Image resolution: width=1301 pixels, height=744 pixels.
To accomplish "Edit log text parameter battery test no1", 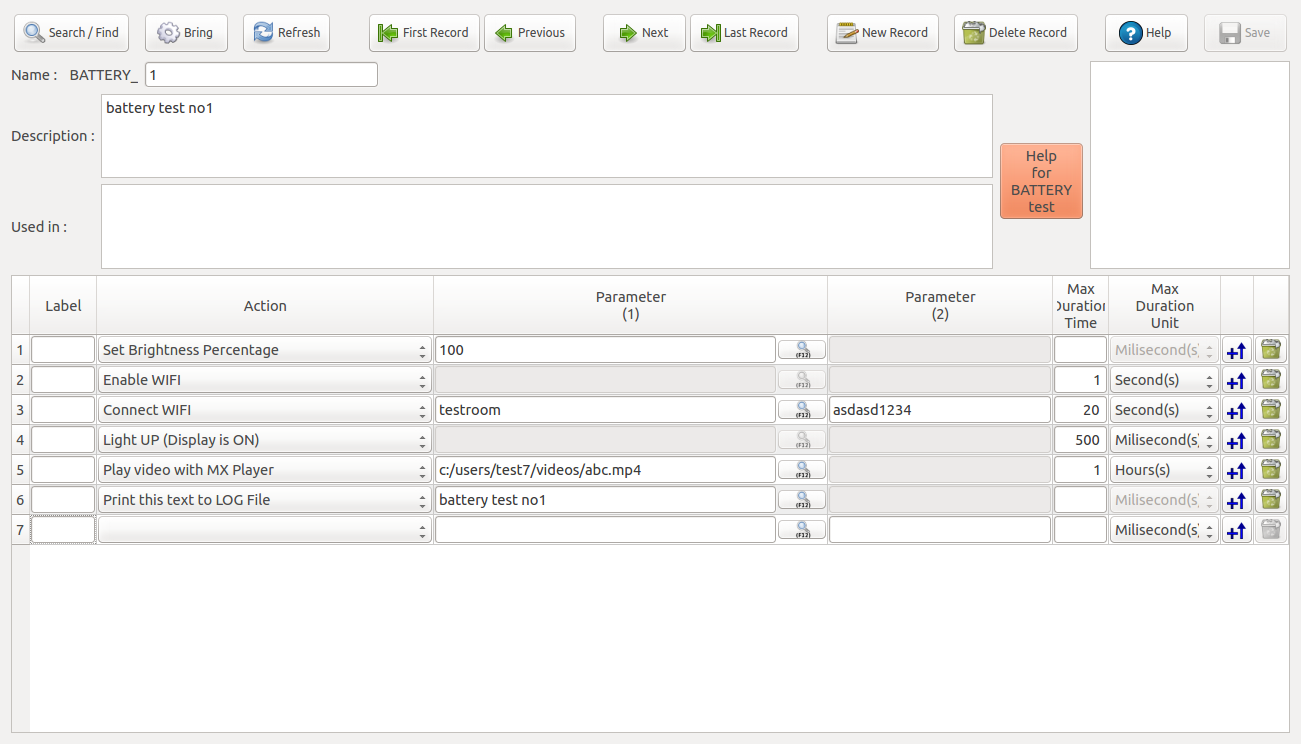I will coord(605,500).
